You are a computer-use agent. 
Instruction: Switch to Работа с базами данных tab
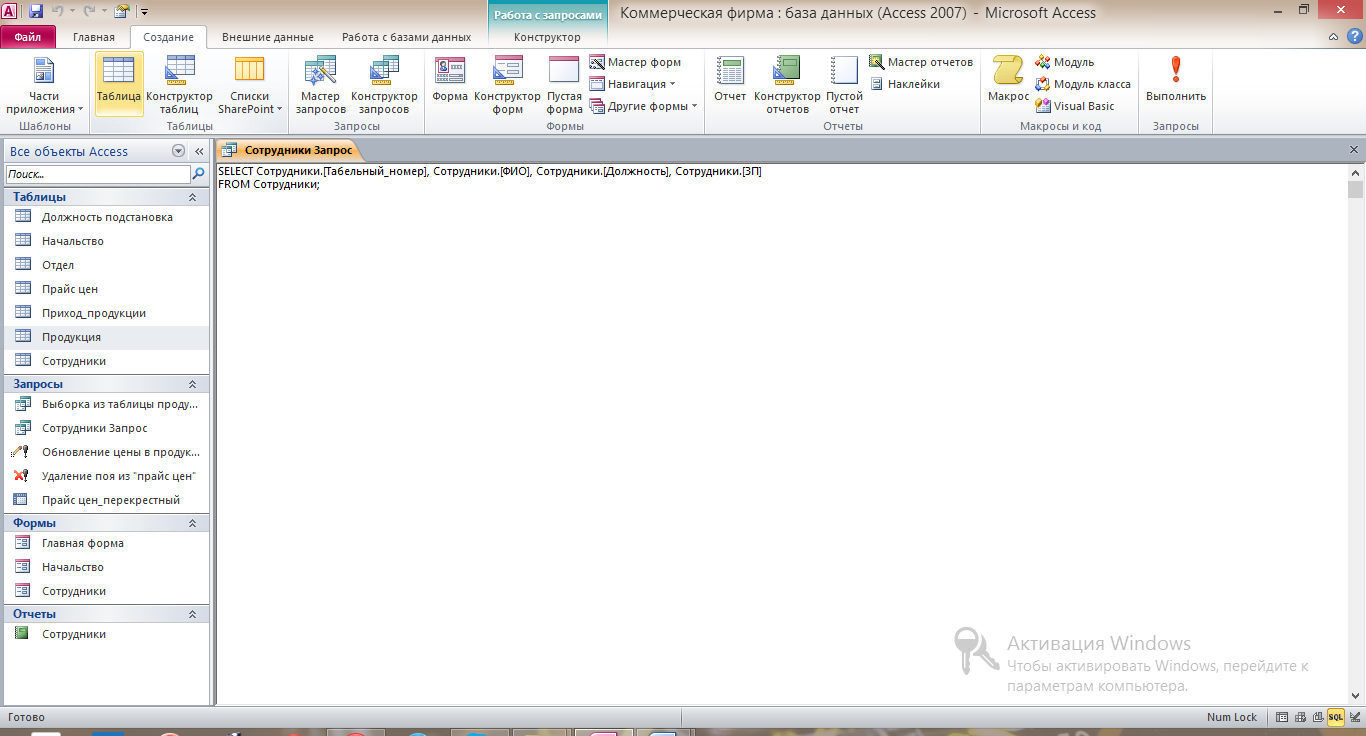[x=406, y=37]
